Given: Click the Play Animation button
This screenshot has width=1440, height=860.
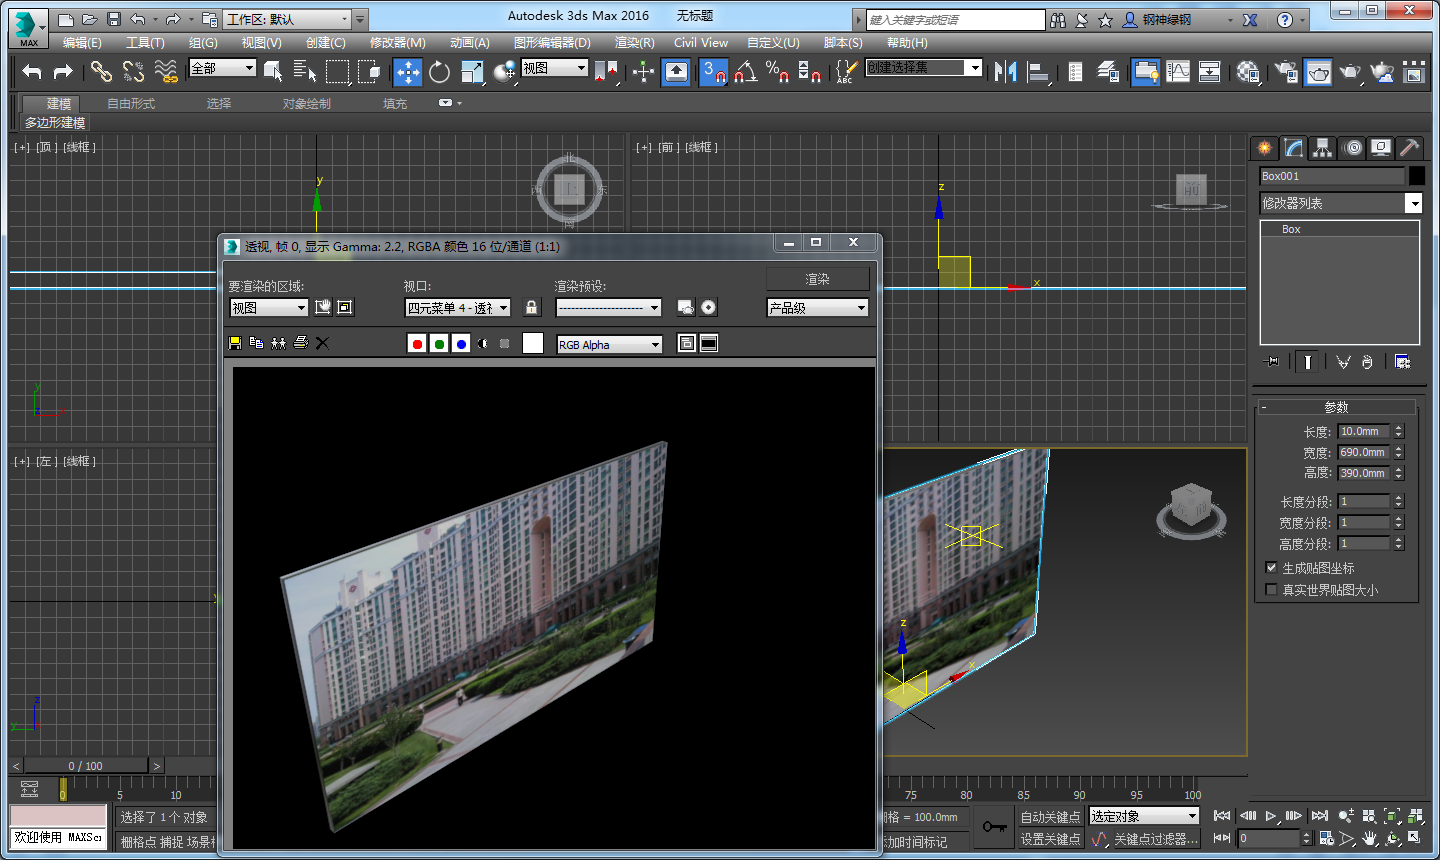Looking at the screenshot, I should click(x=1271, y=816).
